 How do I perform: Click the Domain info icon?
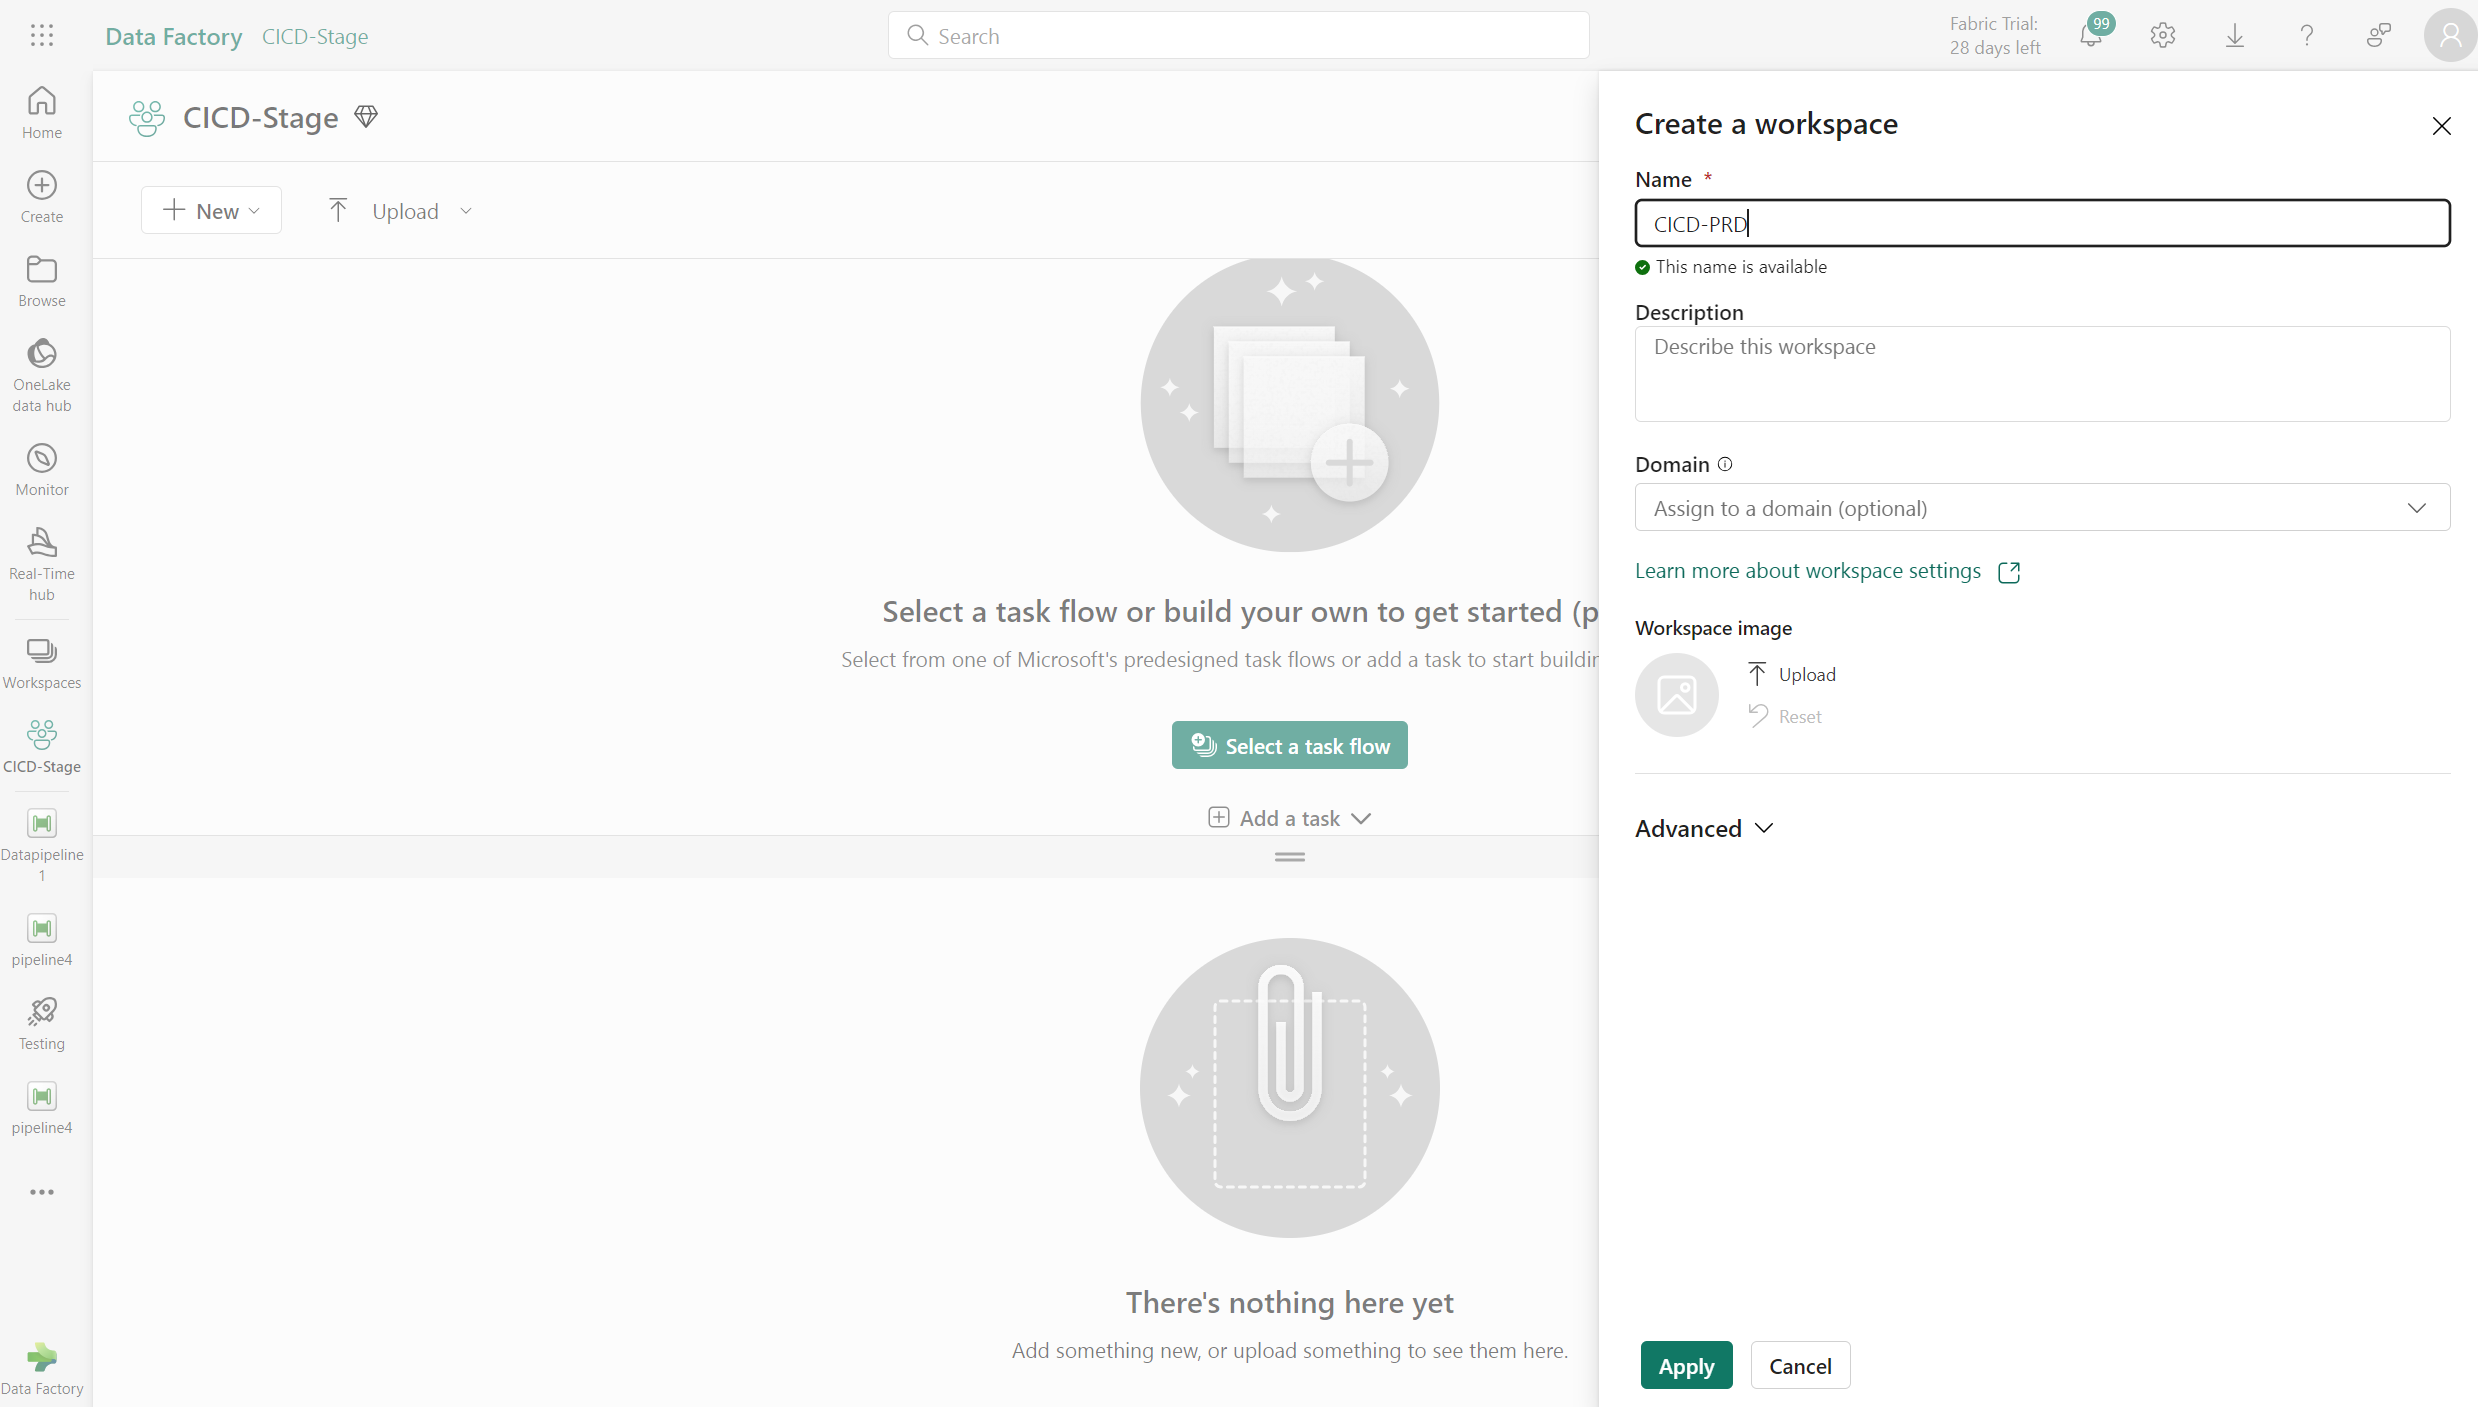1725,464
